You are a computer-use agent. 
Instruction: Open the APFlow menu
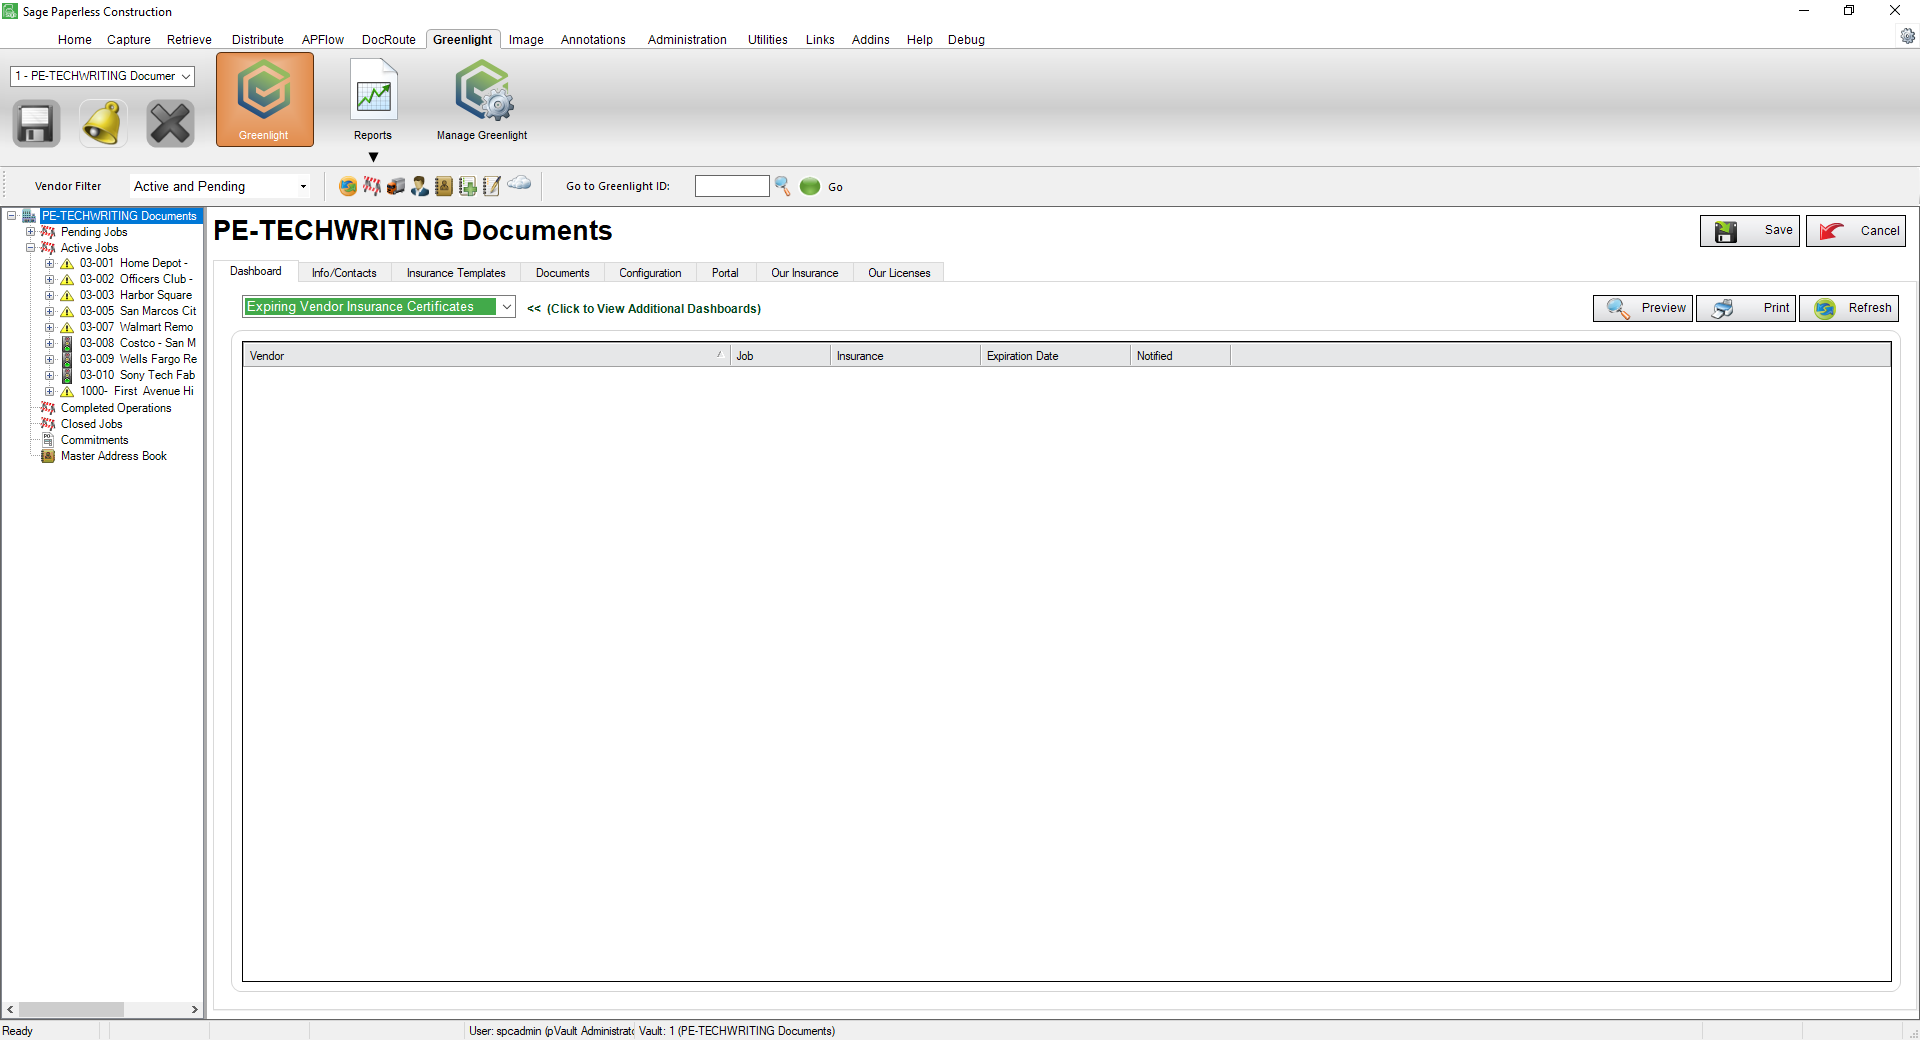tap(323, 40)
